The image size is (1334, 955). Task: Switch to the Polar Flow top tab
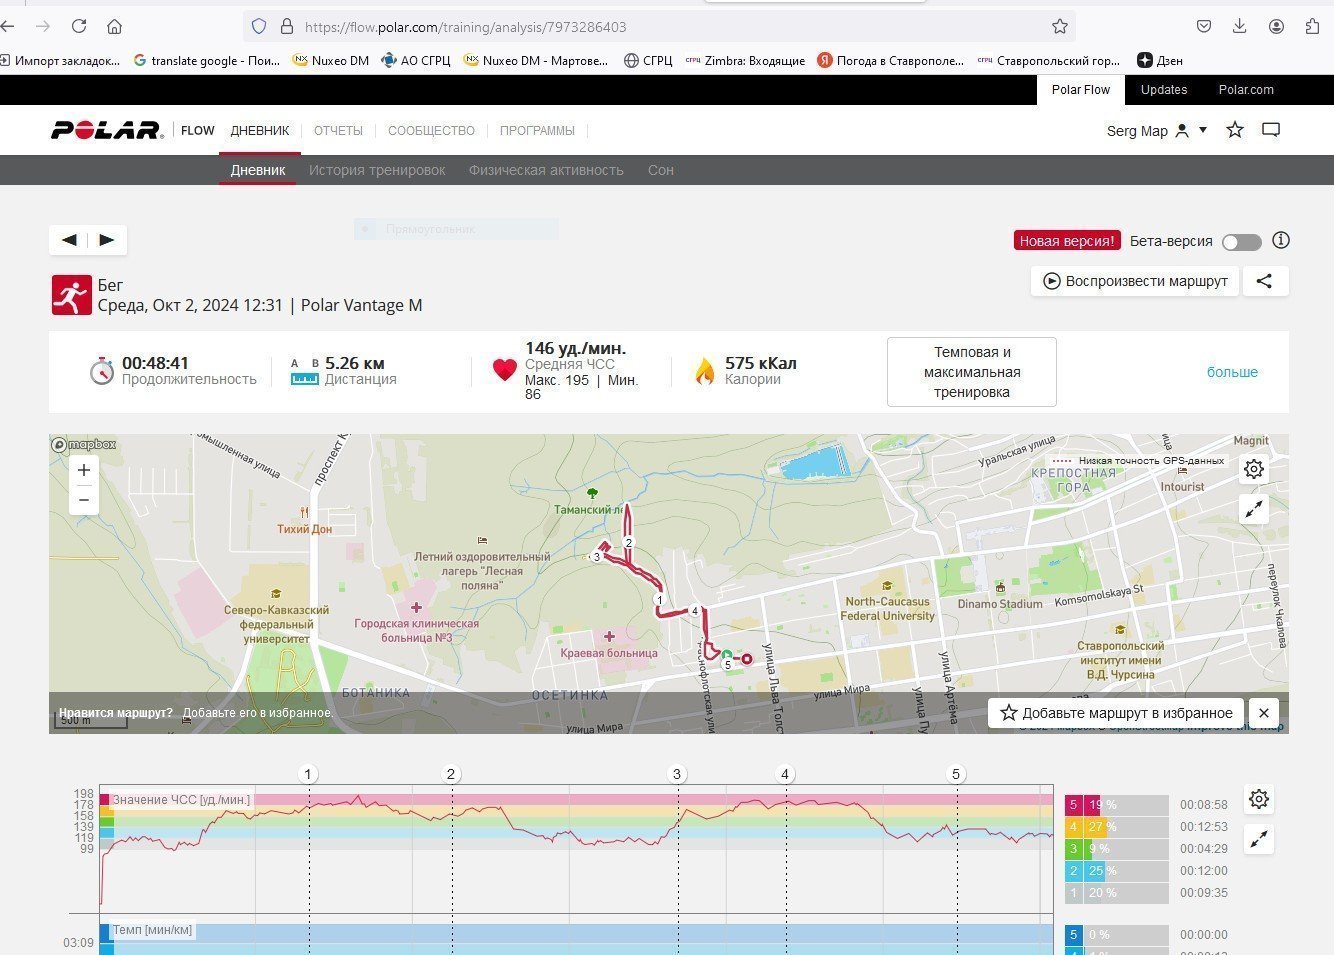coord(1081,89)
